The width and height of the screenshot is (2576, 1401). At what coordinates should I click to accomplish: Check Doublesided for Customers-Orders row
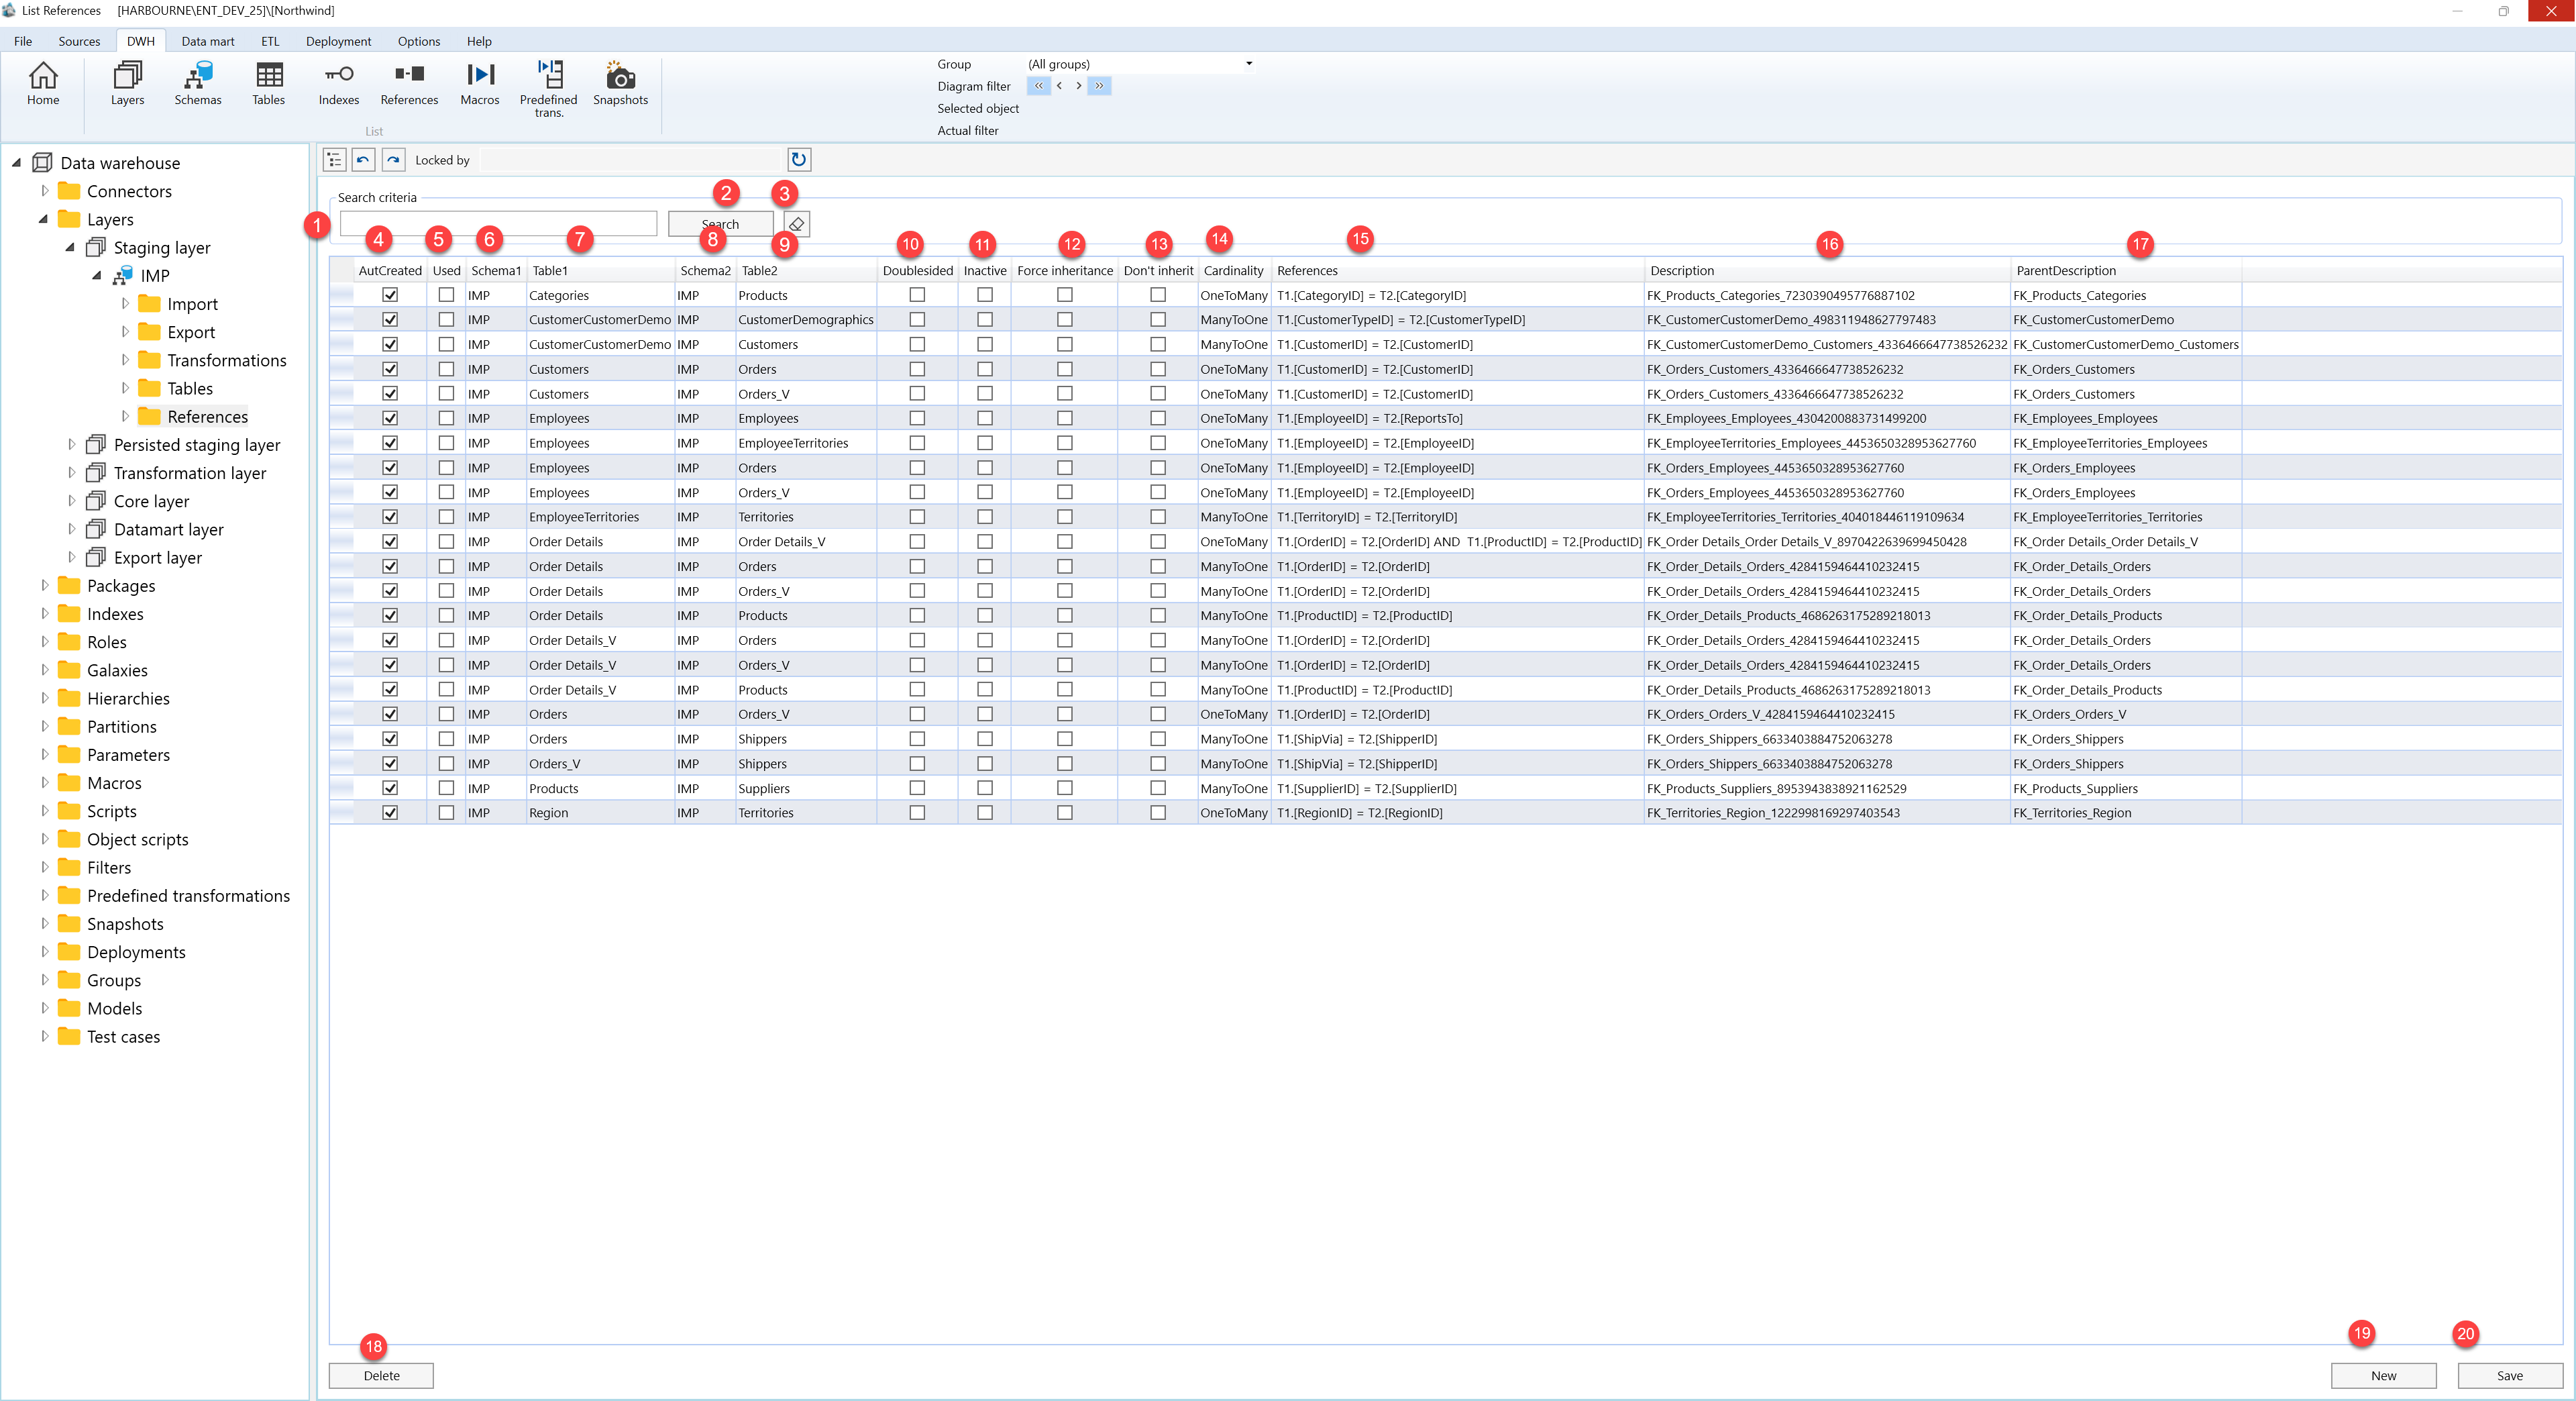[x=917, y=369]
